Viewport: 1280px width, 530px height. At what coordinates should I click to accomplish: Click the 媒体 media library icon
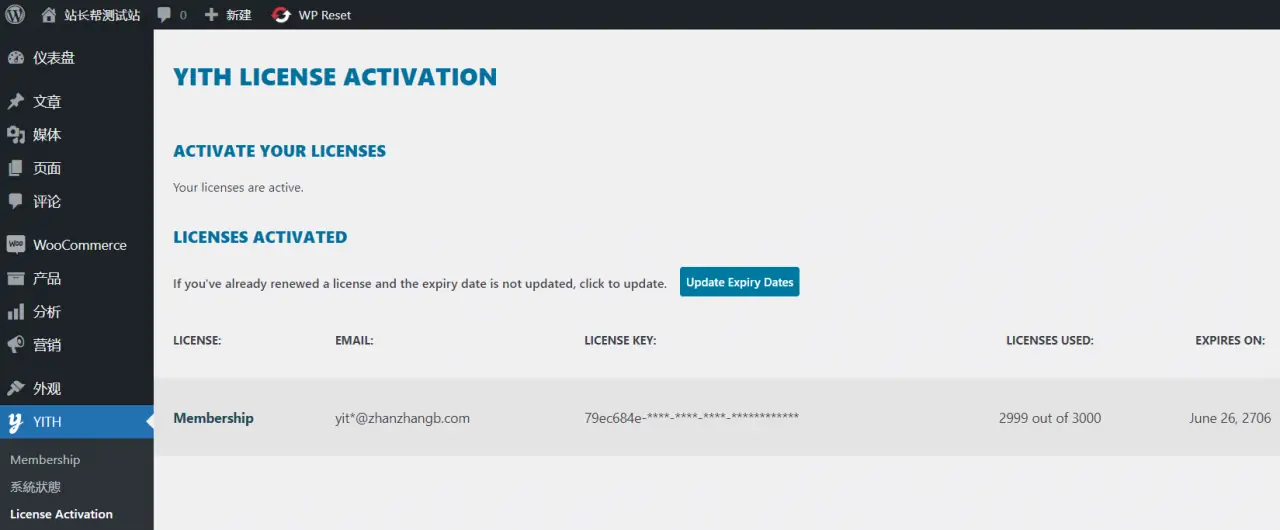tap(16, 135)
